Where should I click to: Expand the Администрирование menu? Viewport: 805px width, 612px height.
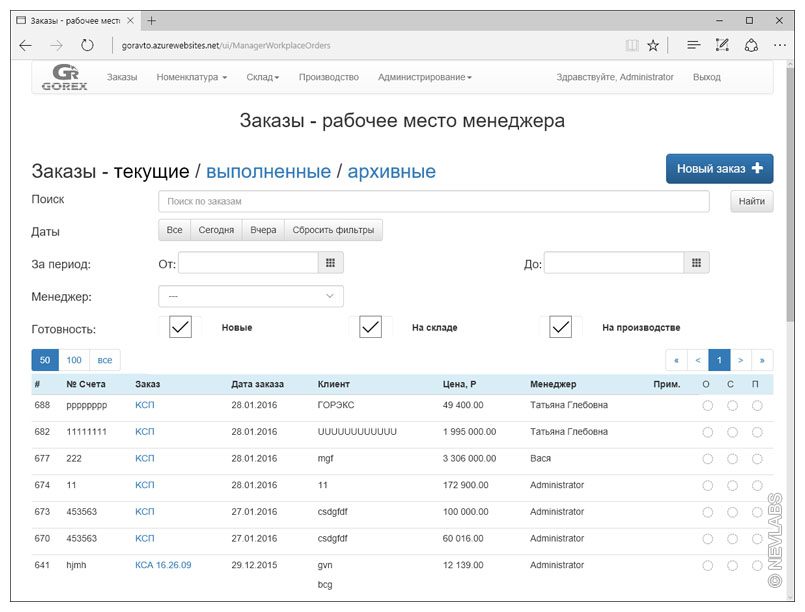(424, 77)
